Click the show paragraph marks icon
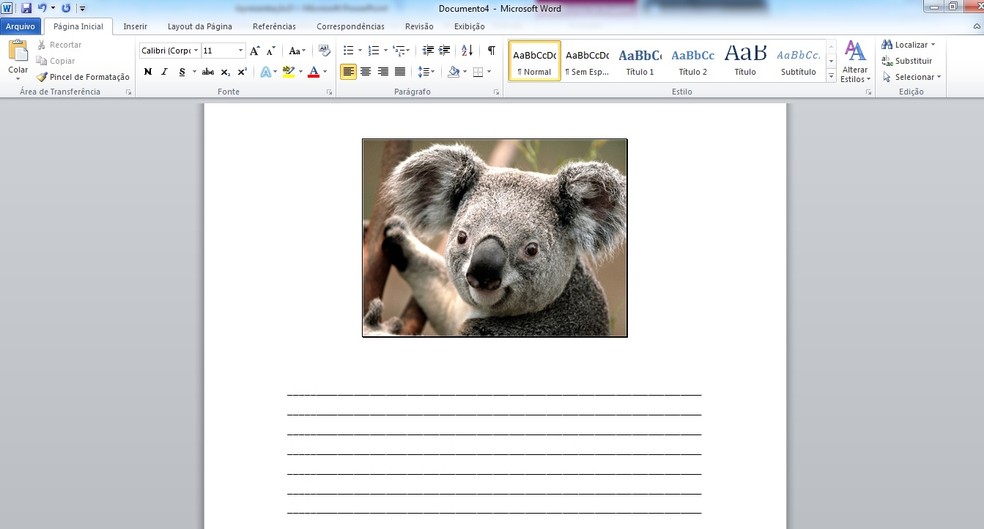984x529 pixels. (x=491, y=50)
